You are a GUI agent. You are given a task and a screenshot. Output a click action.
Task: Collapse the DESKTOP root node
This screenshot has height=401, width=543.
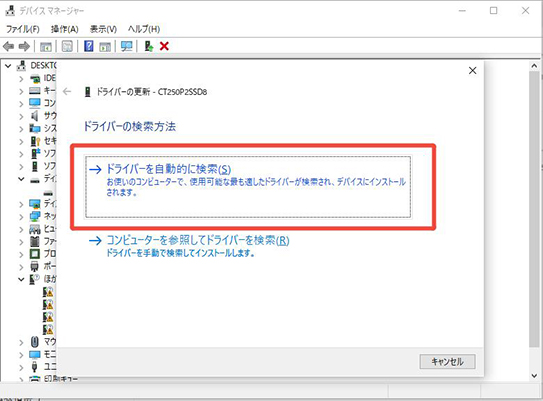(8, 65)
